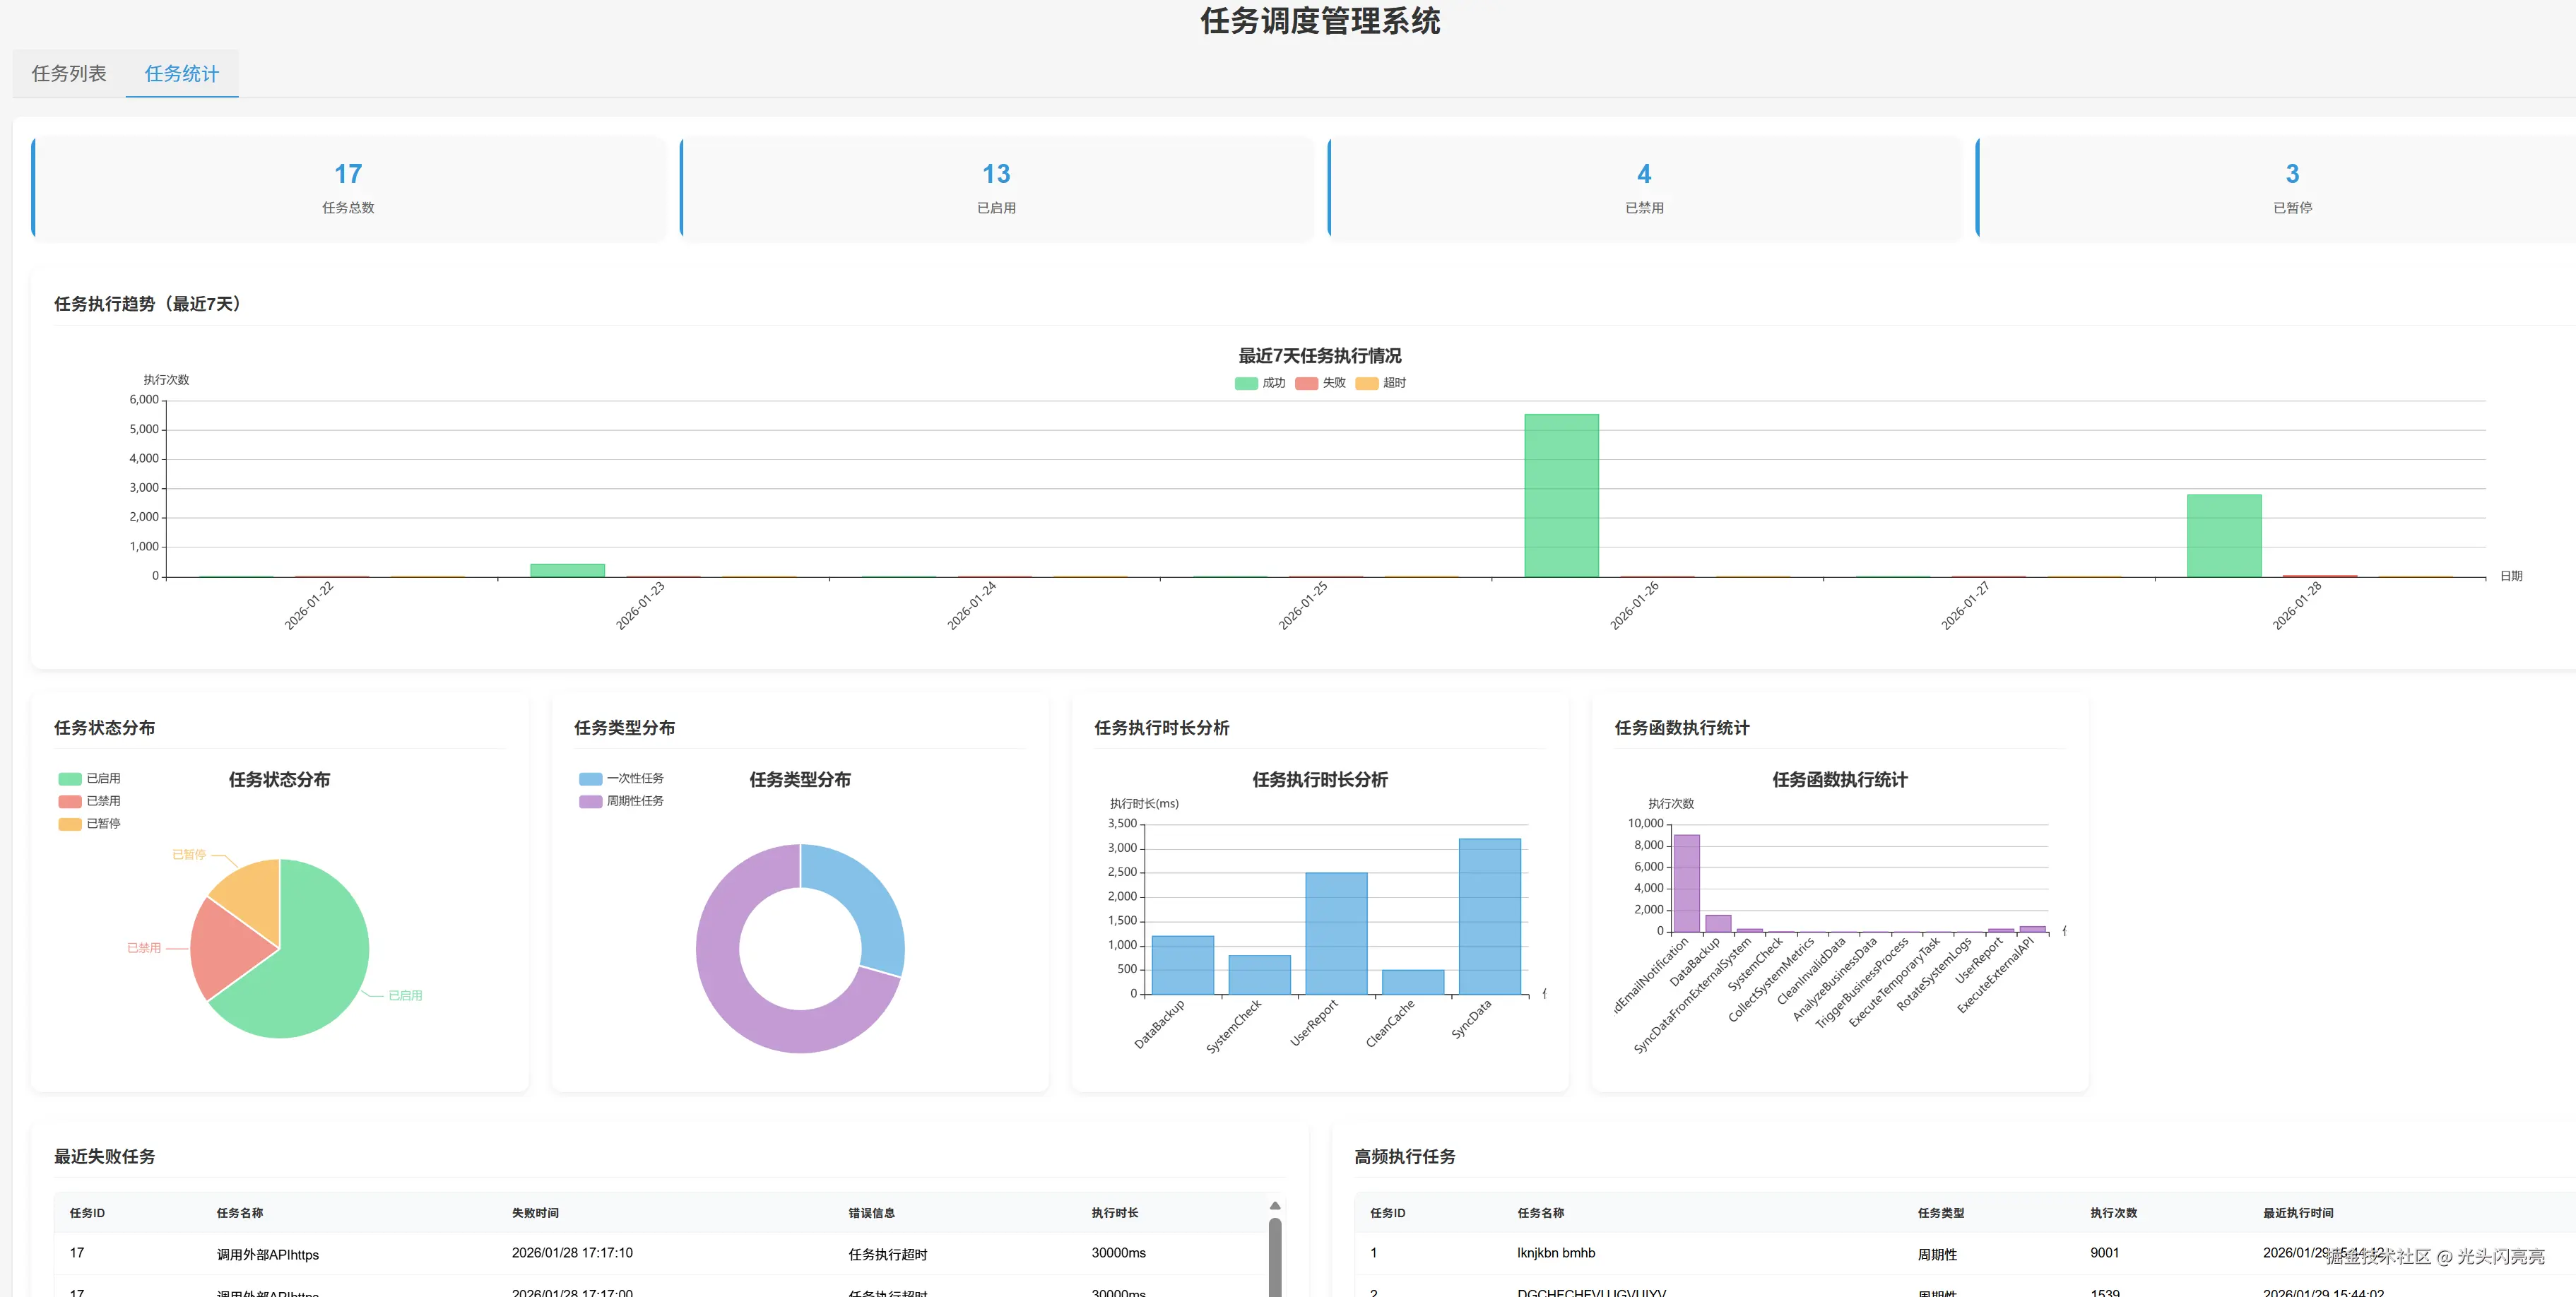The image size is (2576, 1297).
Task: Click the 任务总数 17 stat card
Action: tap(348, 188)
